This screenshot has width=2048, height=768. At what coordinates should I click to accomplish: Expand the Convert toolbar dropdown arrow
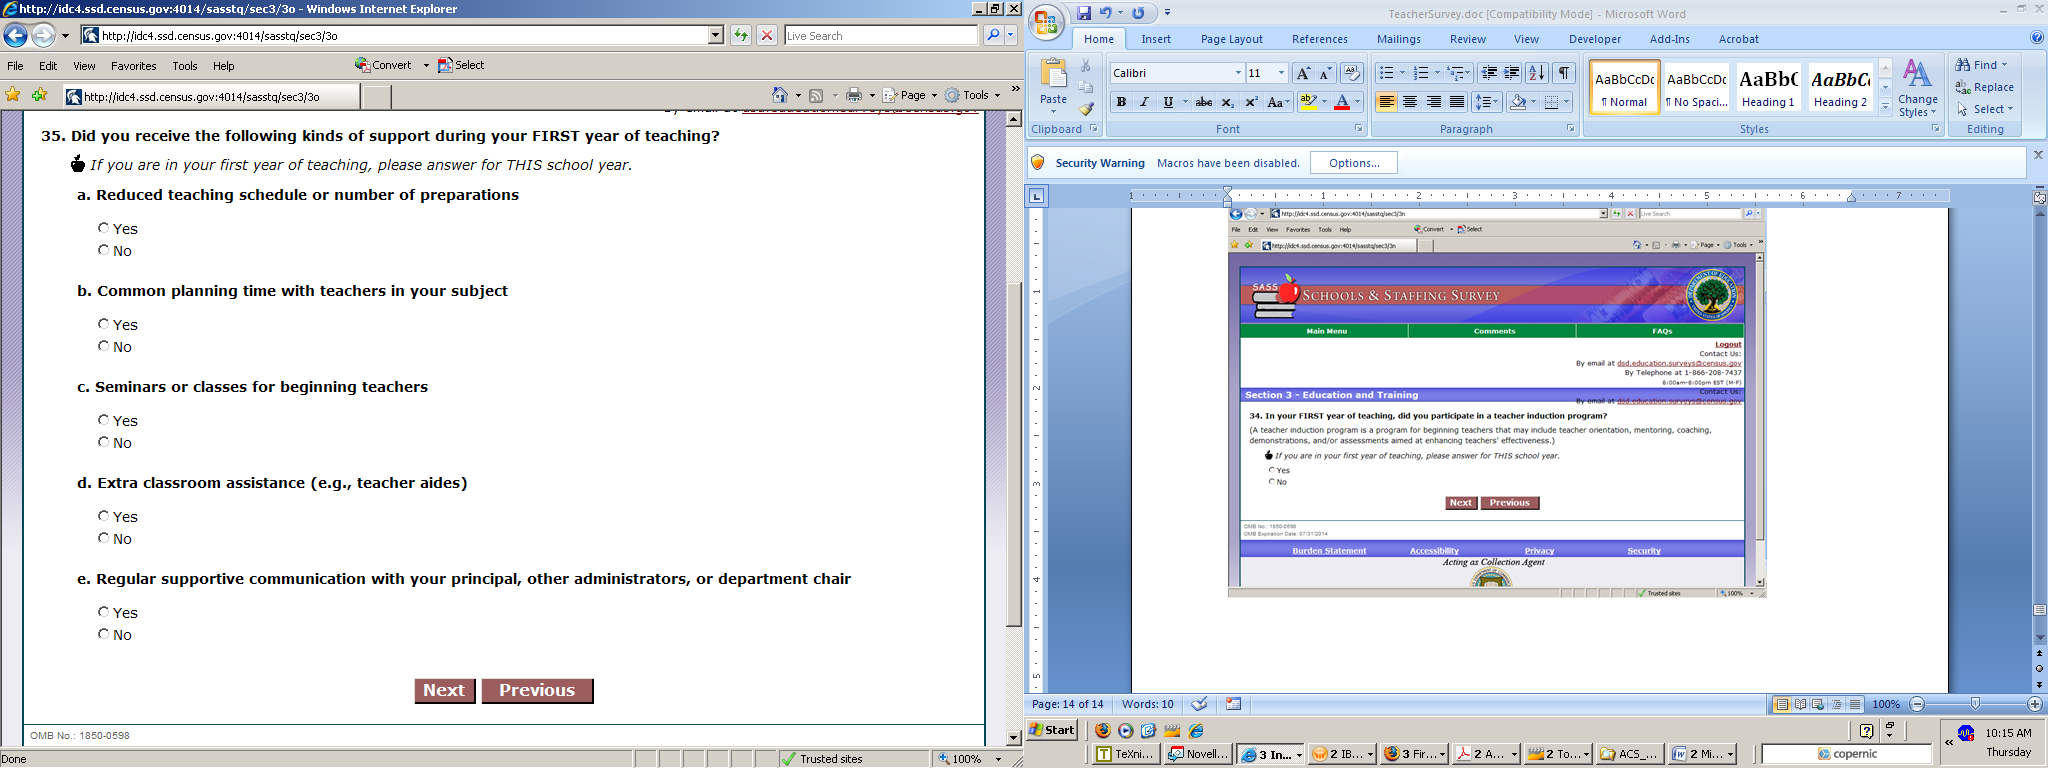pos(426,65)
